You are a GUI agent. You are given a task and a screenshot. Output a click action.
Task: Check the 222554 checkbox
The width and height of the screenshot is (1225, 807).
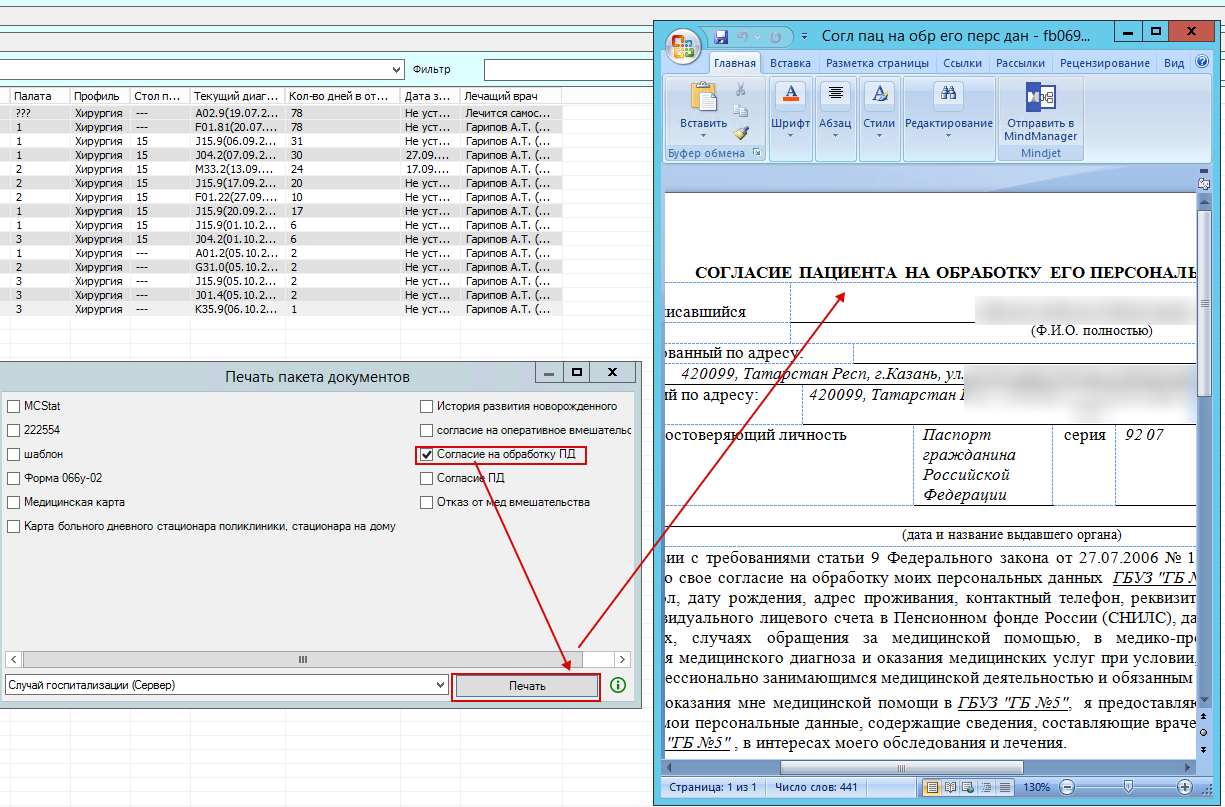pyautogui.click(x=13, y=430)
